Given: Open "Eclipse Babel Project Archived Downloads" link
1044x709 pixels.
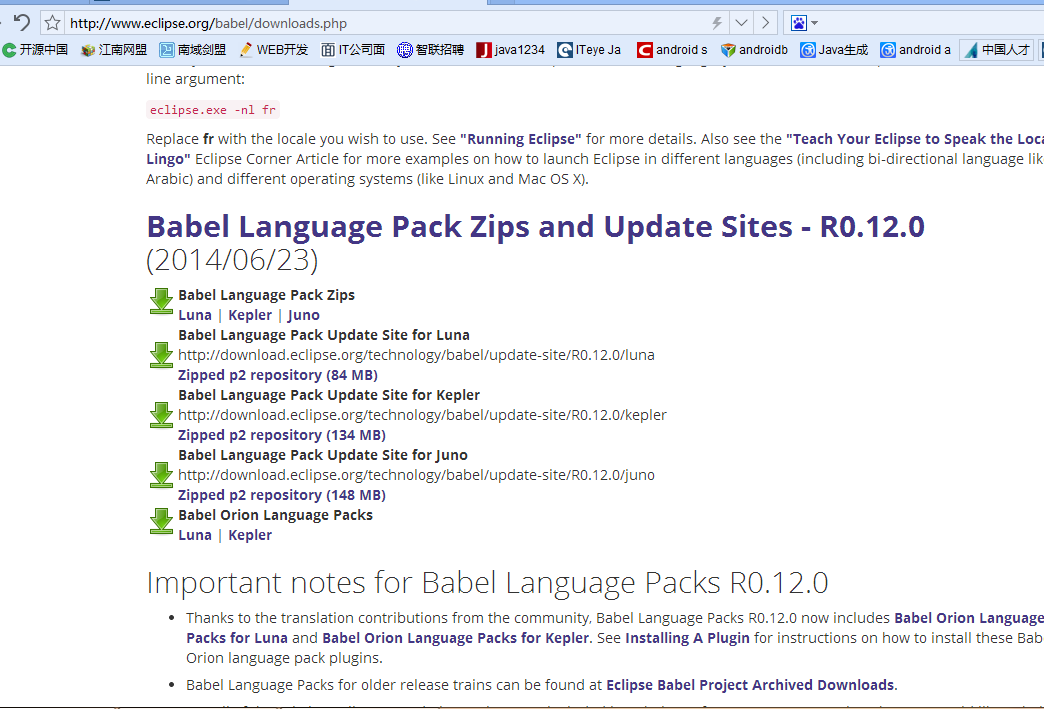Looking at the screenshot, I should pyautogui.click(x=750, y=685).
